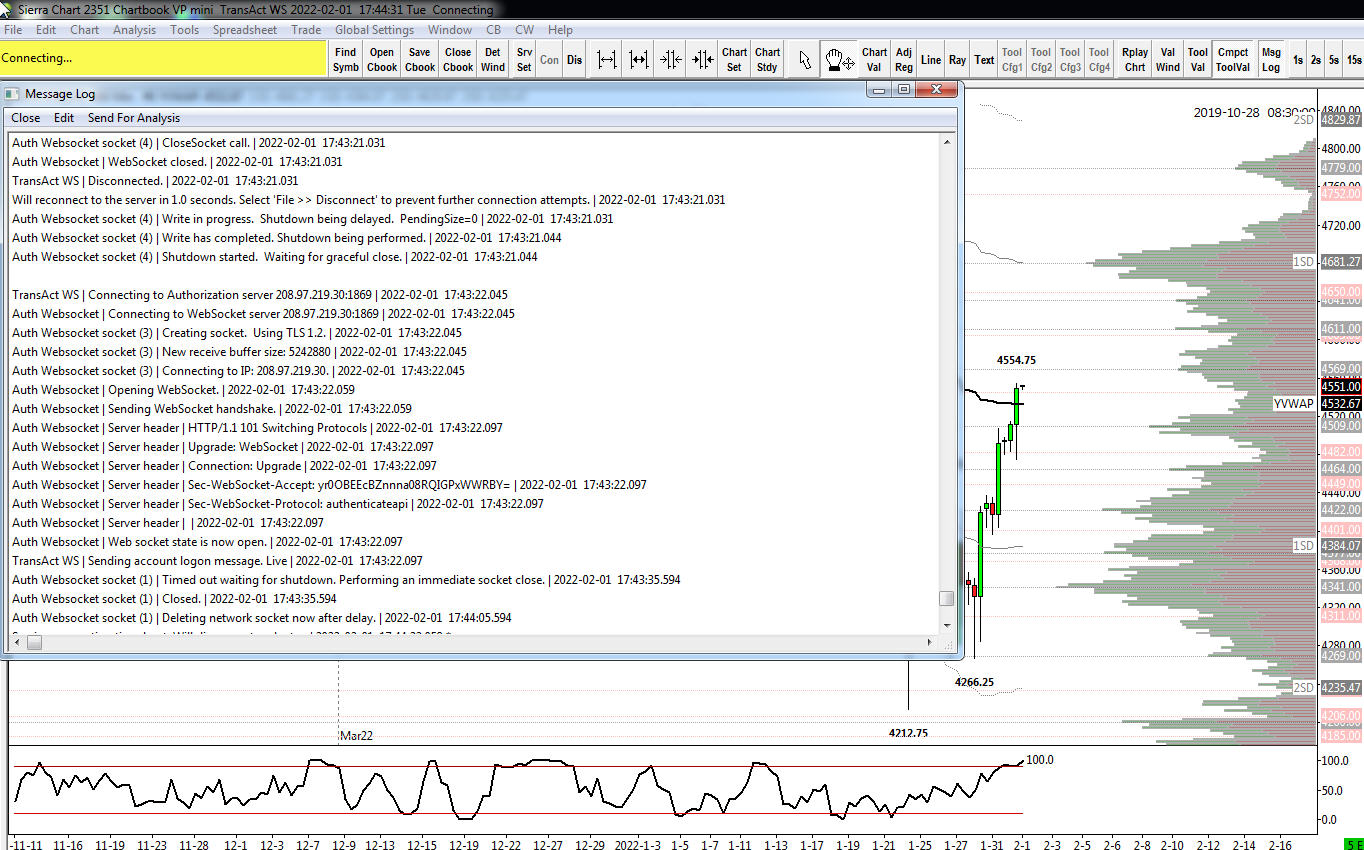Viewport: 1364px width, 850px height.
Task: Detach window with Det Wind button
Action: click(x=493, y=60)
